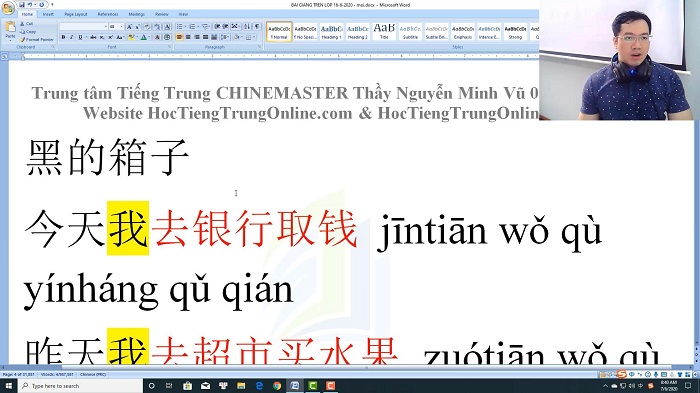Toggle Show/Hide paragraph marks

[x=257, y=26]
